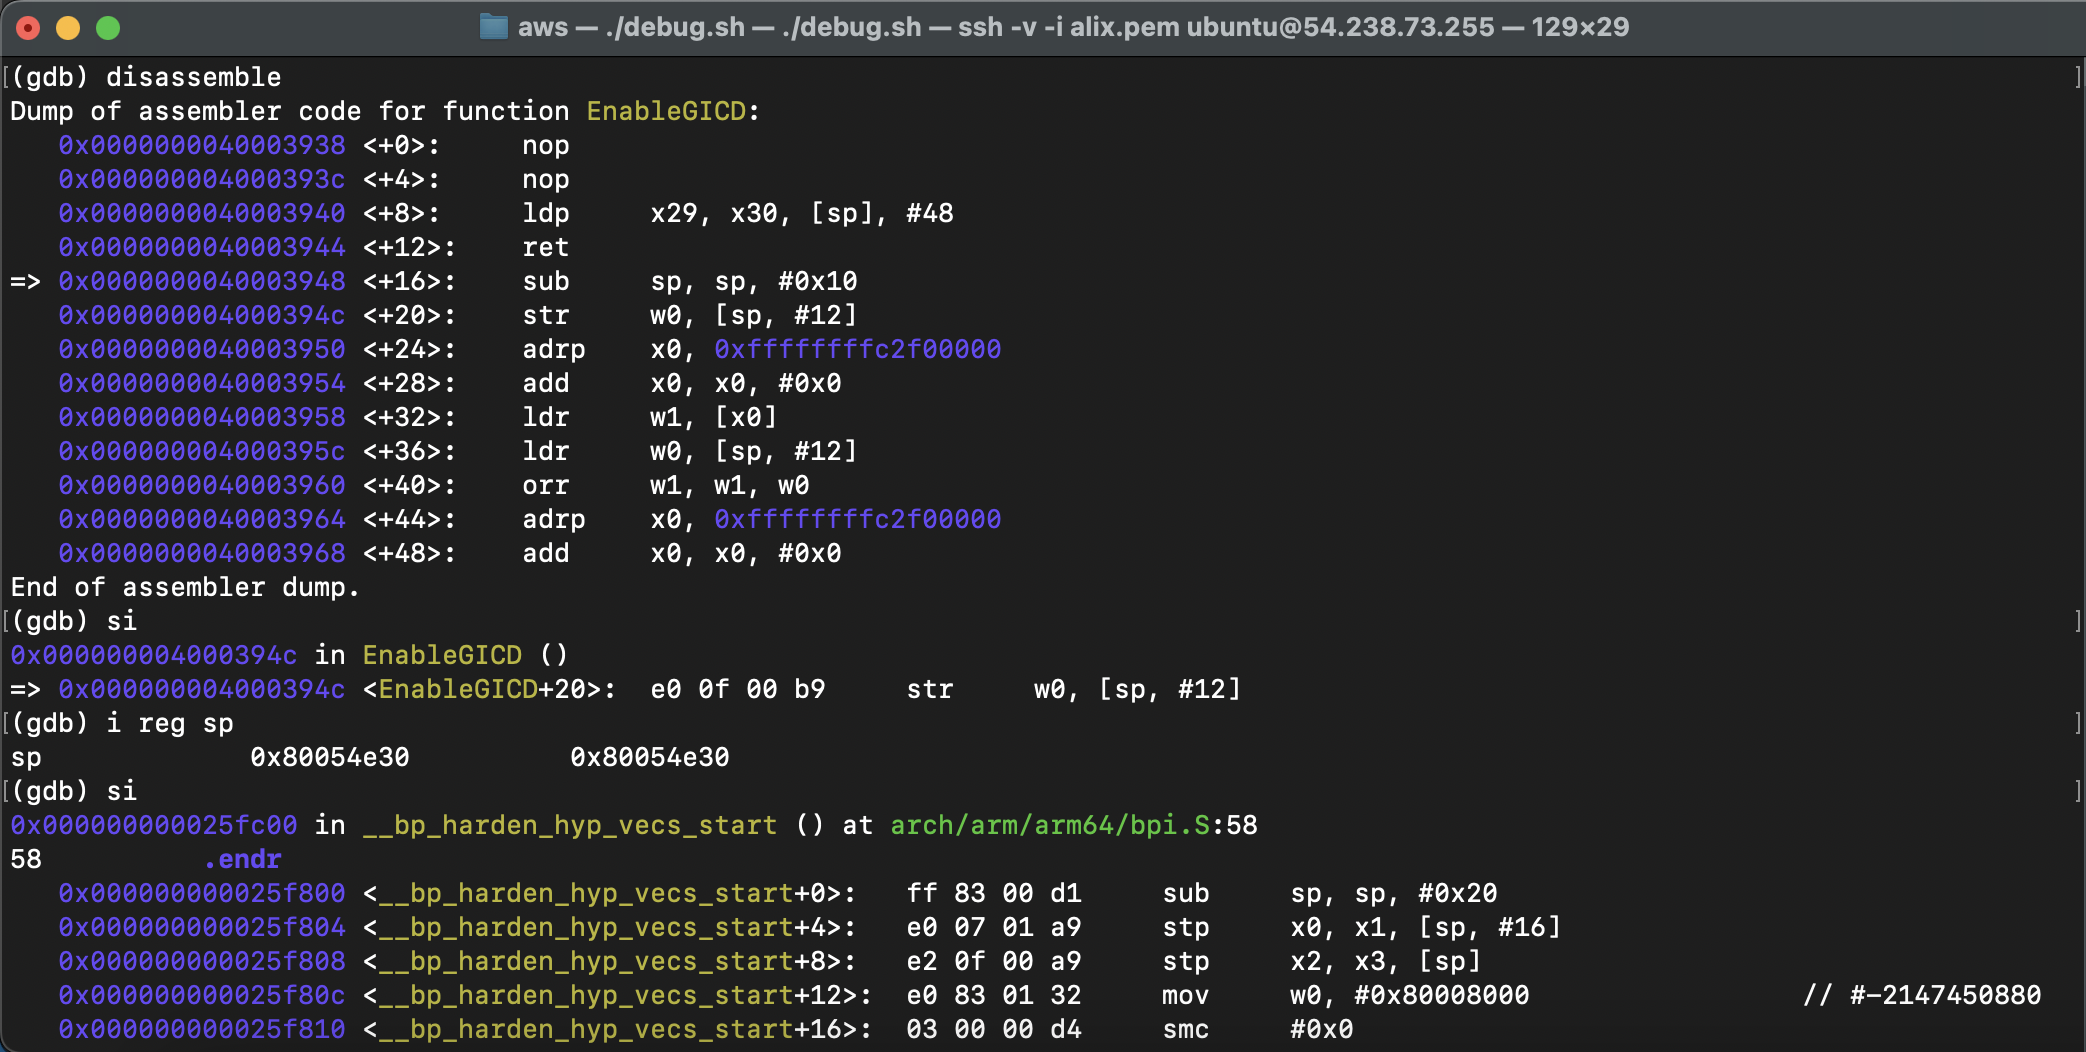Screen dimensions: 2086x1052
Task: Click the '(gdb) disassemble' command line
Action: [146, 77]
